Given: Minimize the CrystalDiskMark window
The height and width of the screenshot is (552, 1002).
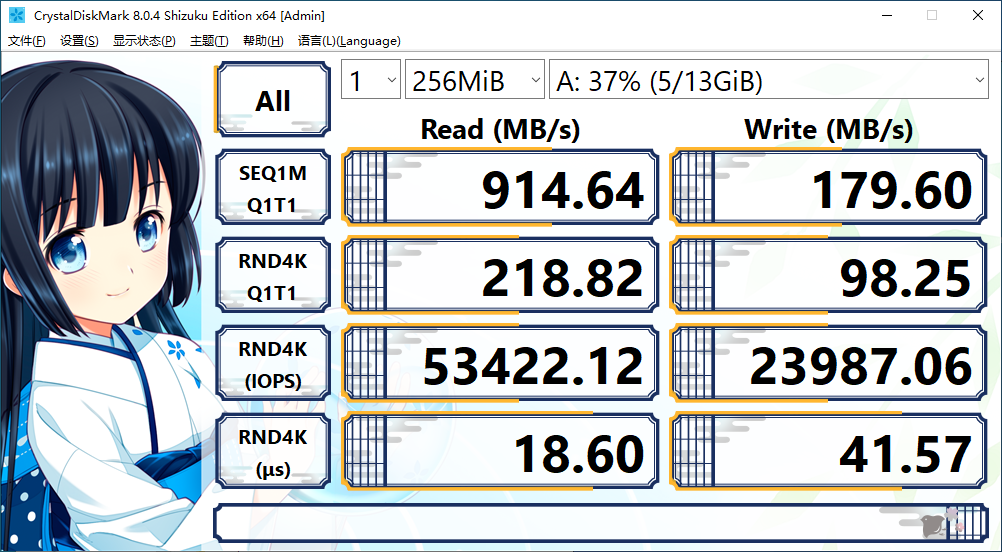Looking at the screenshot, I should [886, 15].
